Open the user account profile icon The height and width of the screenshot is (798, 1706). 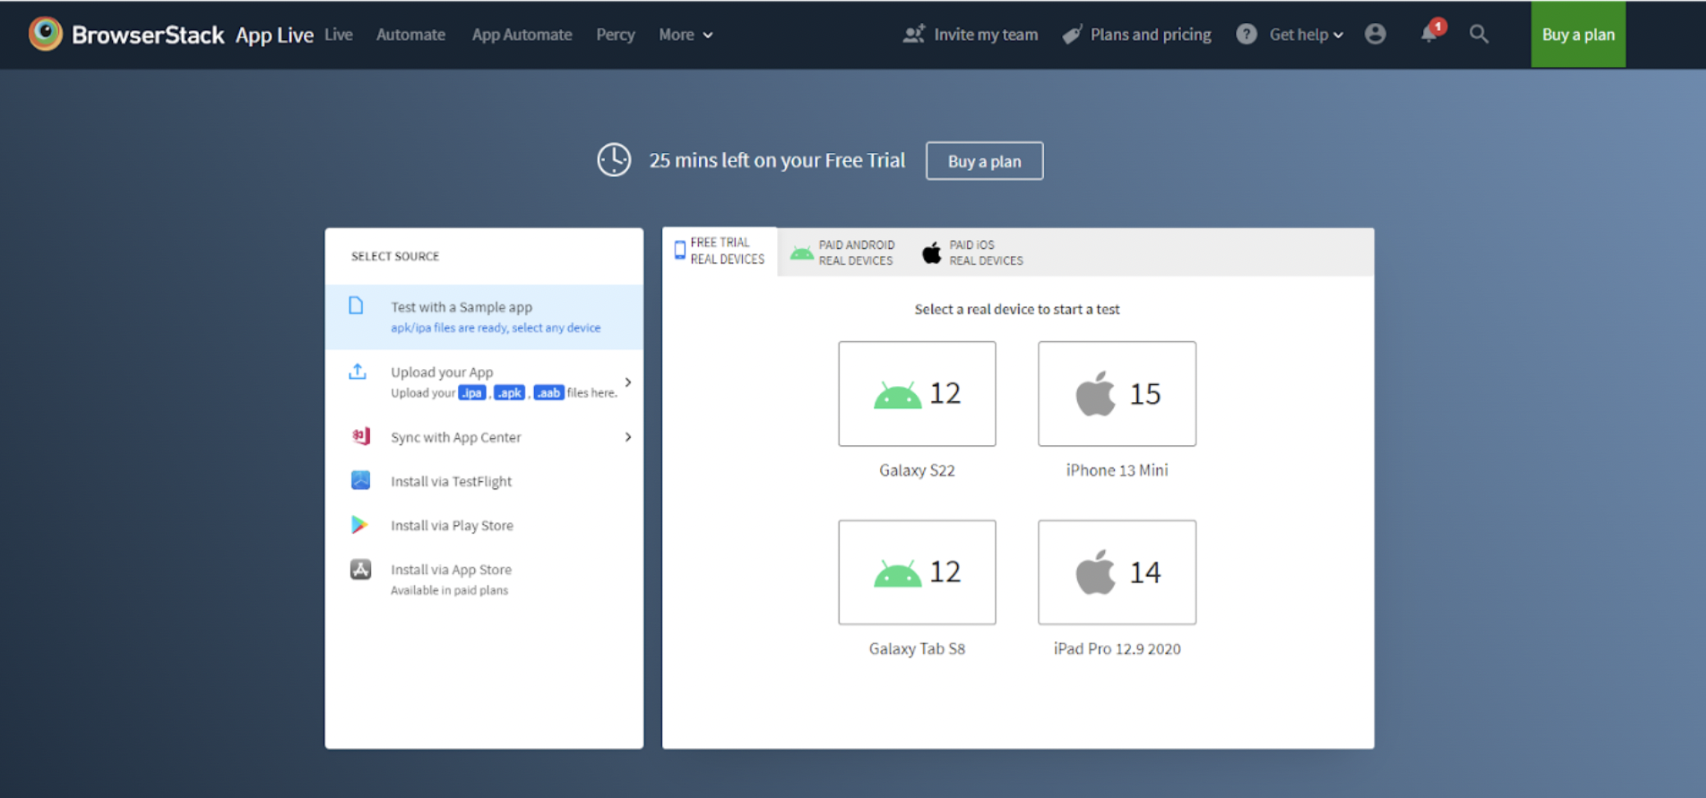click(x=1375, y=34)
